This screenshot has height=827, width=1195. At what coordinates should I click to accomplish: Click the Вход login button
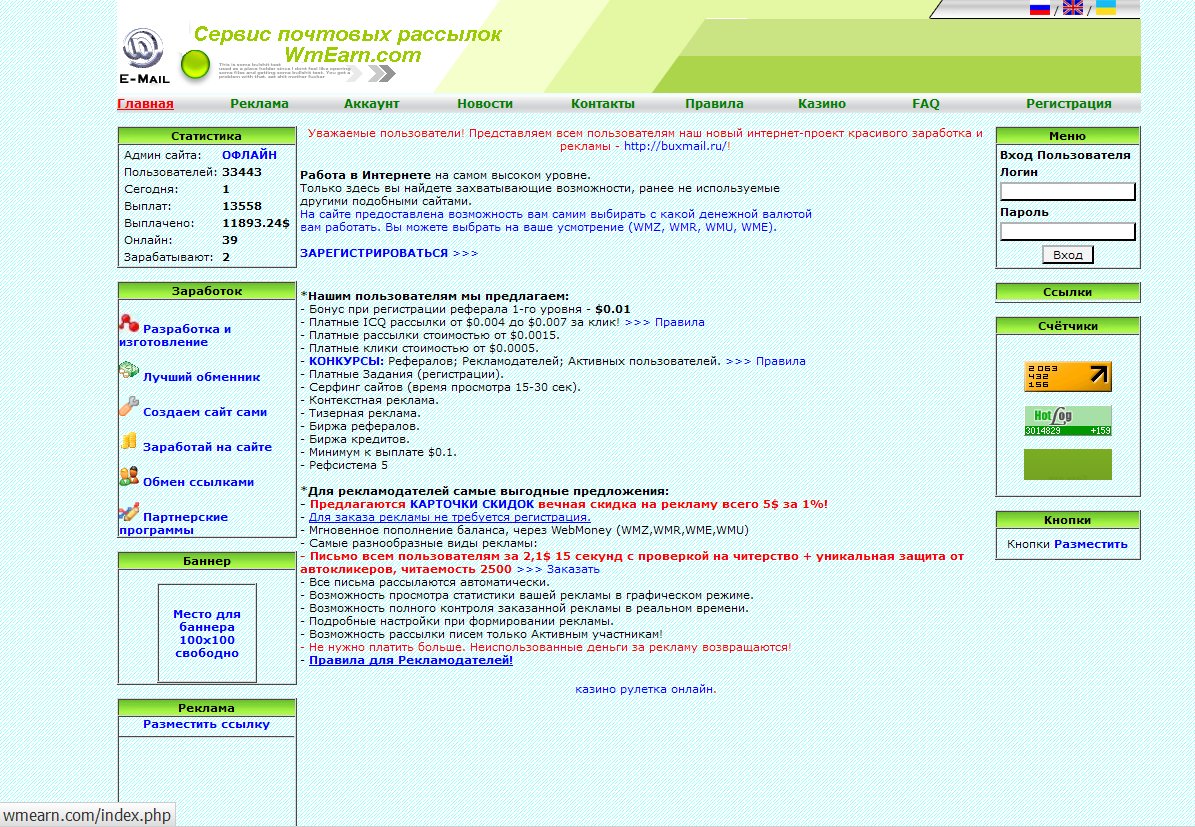[x=1068, y=255]
